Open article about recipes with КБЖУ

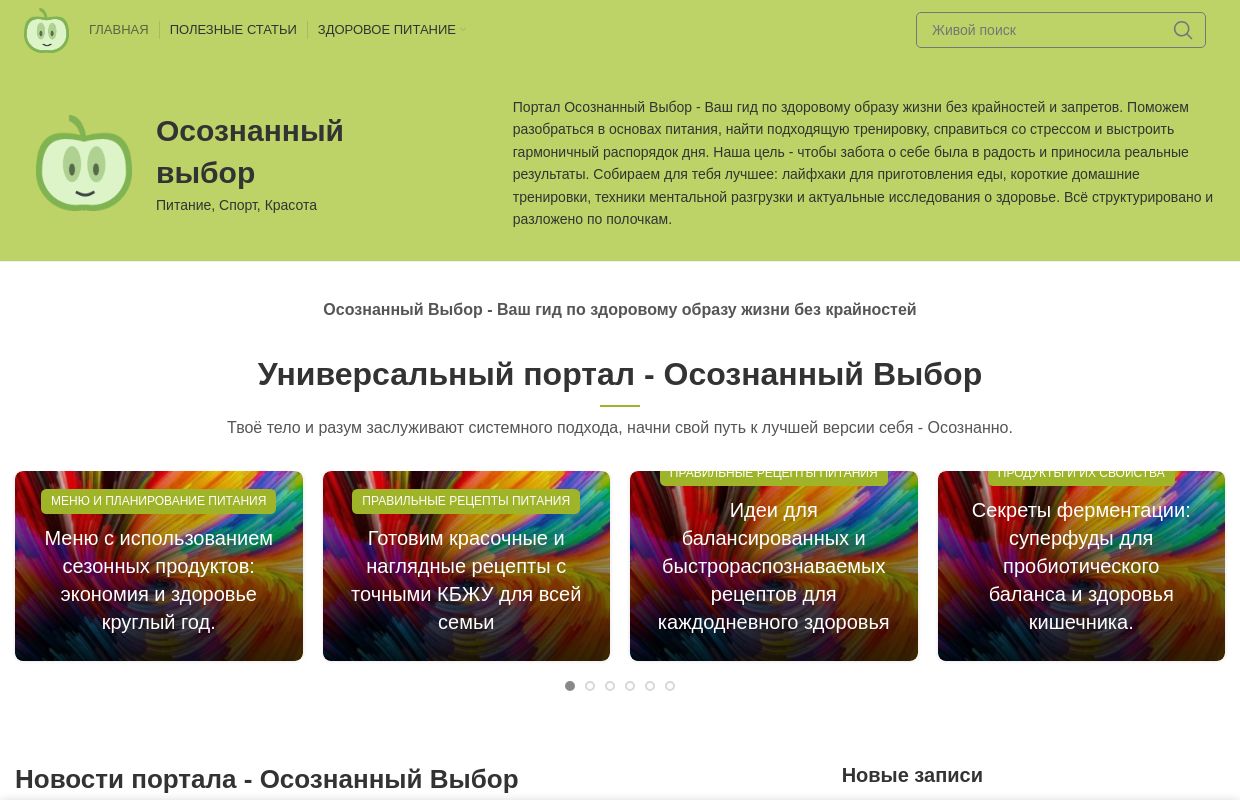click(x=466, y=580)
